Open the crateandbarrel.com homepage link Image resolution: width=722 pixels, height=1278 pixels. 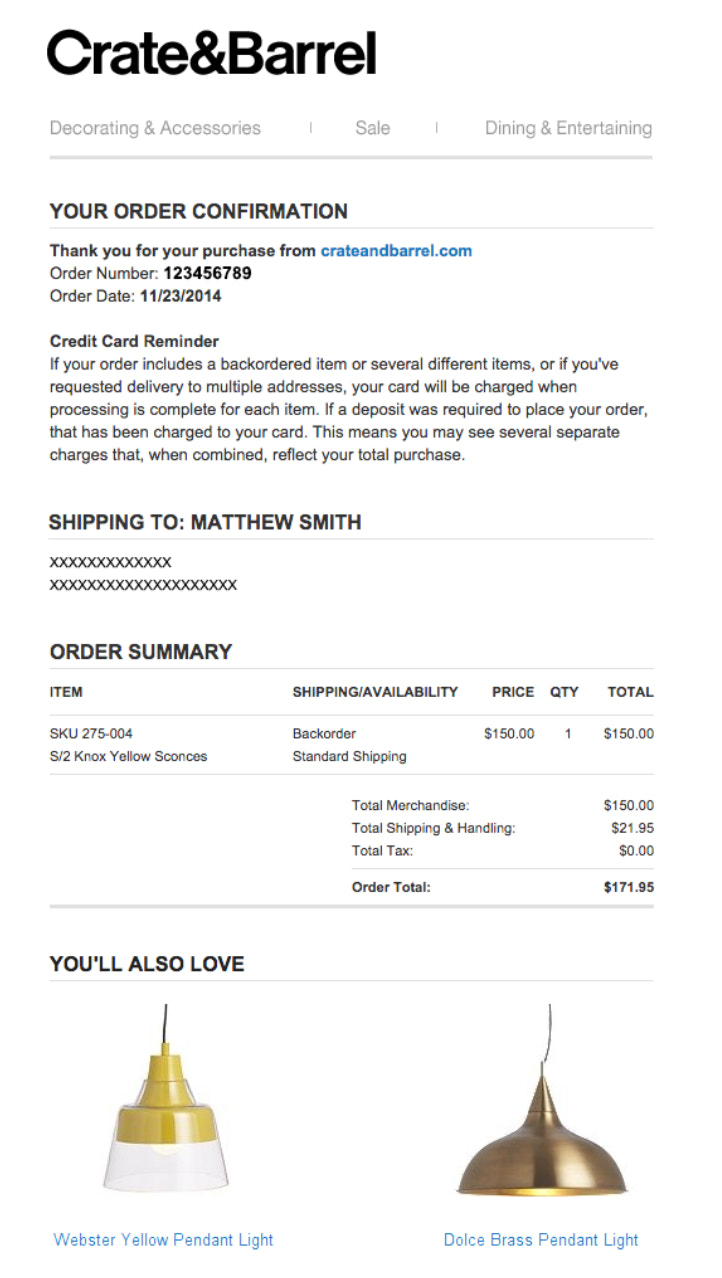tap(396, 250)
